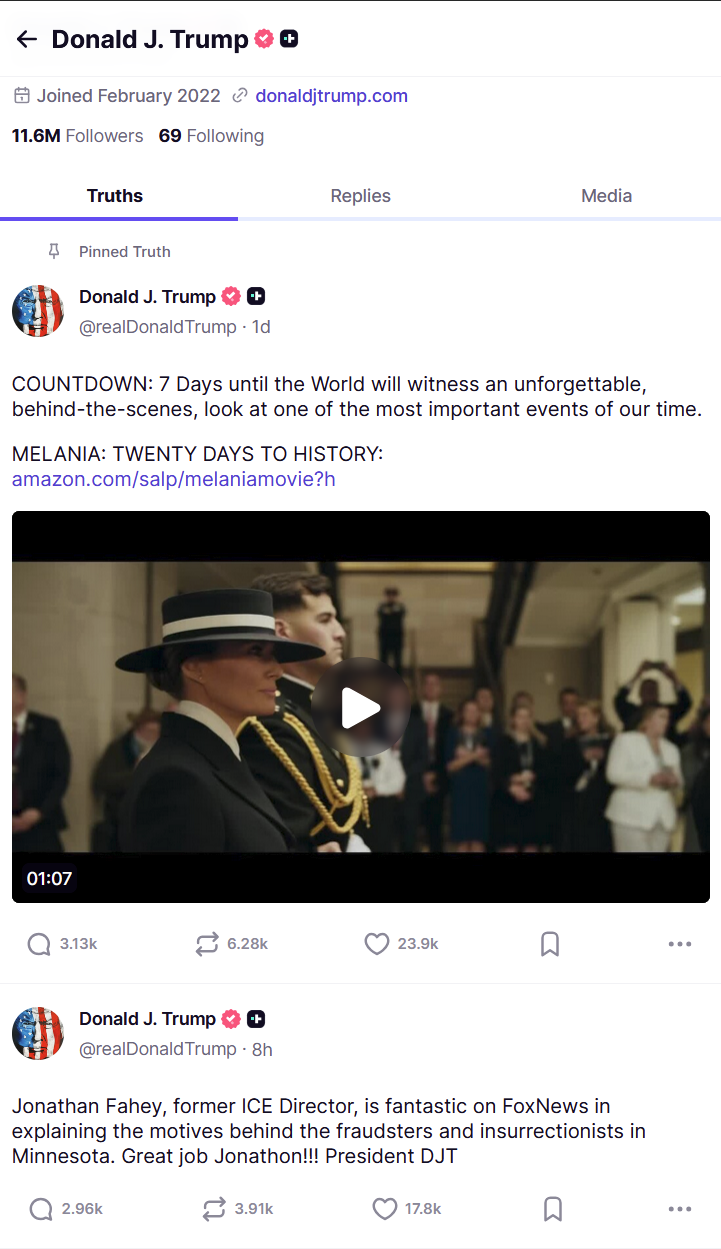View the 69 Following list
Image resolution: width=721 pixels, height=1249 pixels.
tap(211, 136)
